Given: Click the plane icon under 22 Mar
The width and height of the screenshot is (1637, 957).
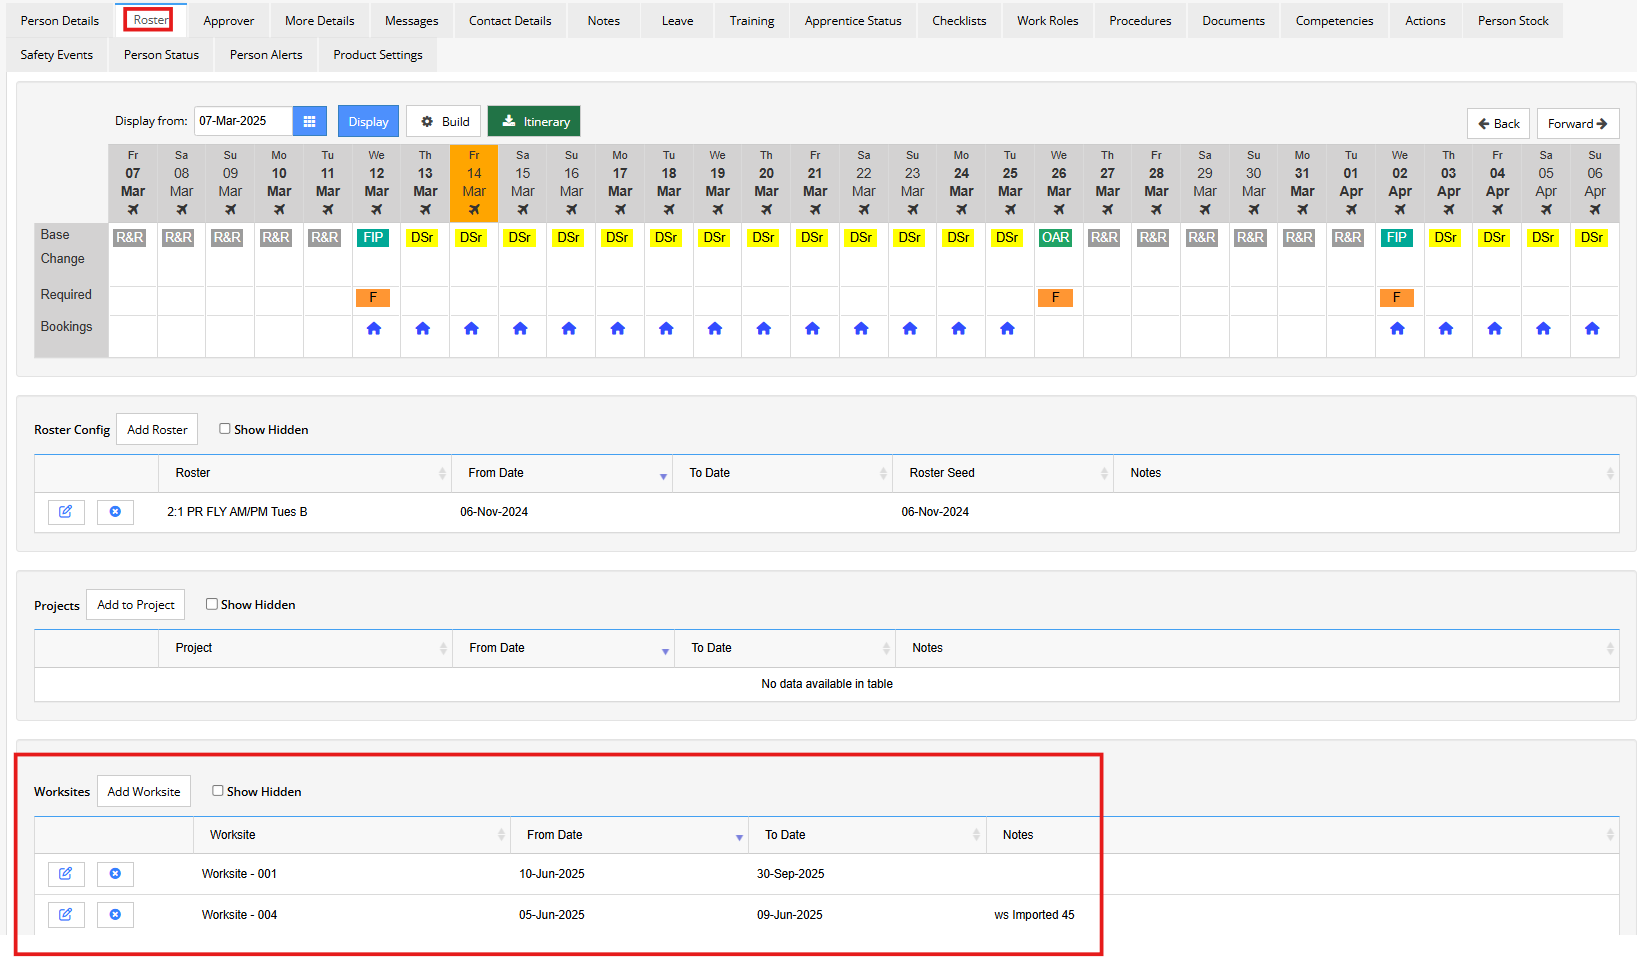Looking at the screenshot, I should pyautogui.click(x=864, y=210).
